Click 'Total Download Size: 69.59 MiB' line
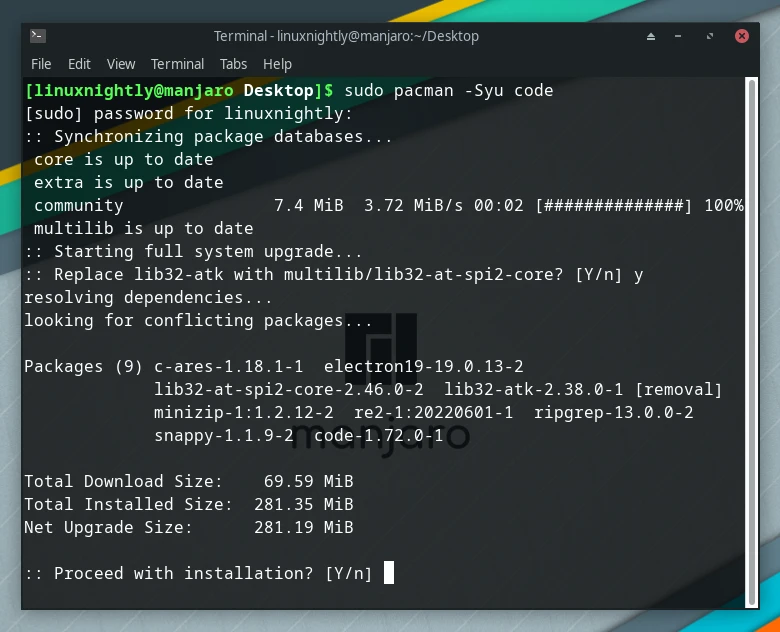 (189, 481)
